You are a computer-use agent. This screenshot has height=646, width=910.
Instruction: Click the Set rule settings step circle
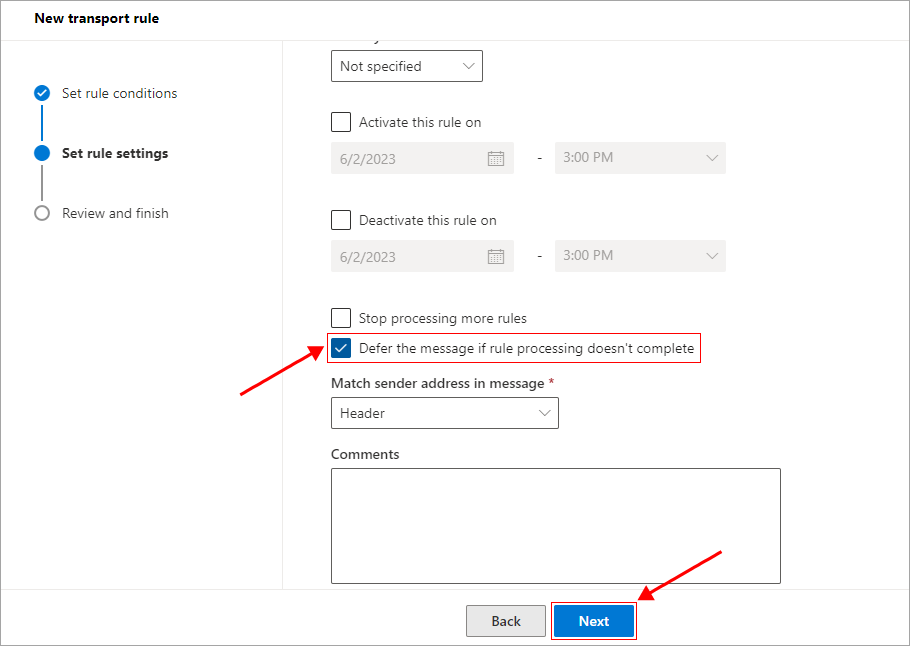pos(41,153)
